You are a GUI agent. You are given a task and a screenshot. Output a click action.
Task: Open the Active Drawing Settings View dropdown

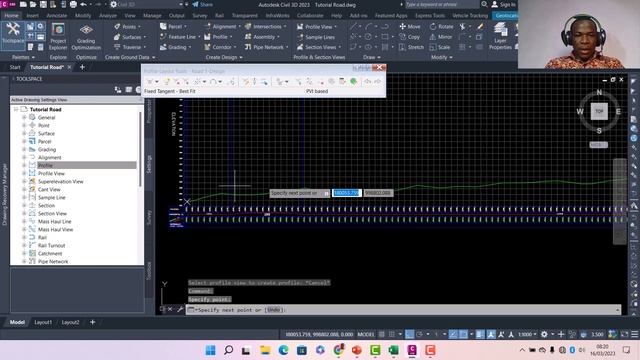click(x=76, y=100)
